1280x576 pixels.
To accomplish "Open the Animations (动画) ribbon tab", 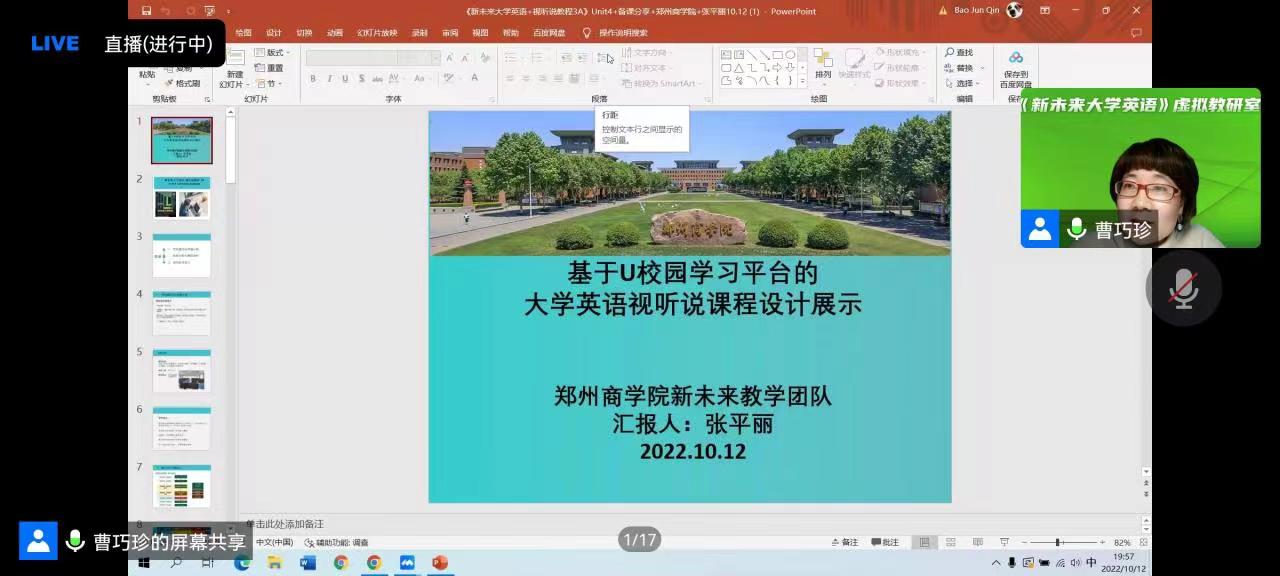I will [x=334, y=33].
